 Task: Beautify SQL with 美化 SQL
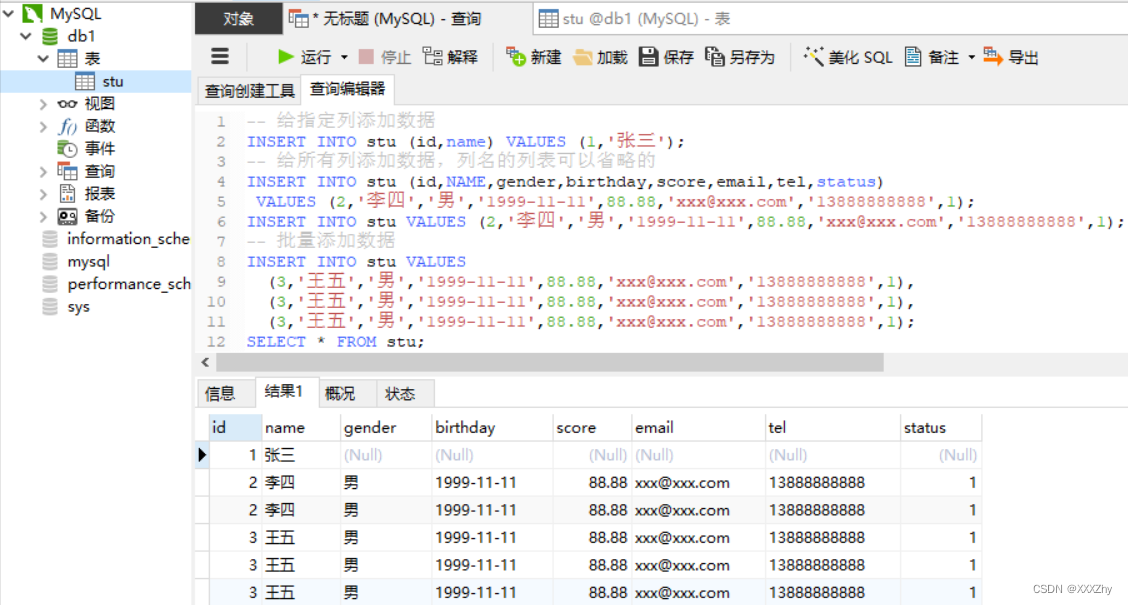847,57
